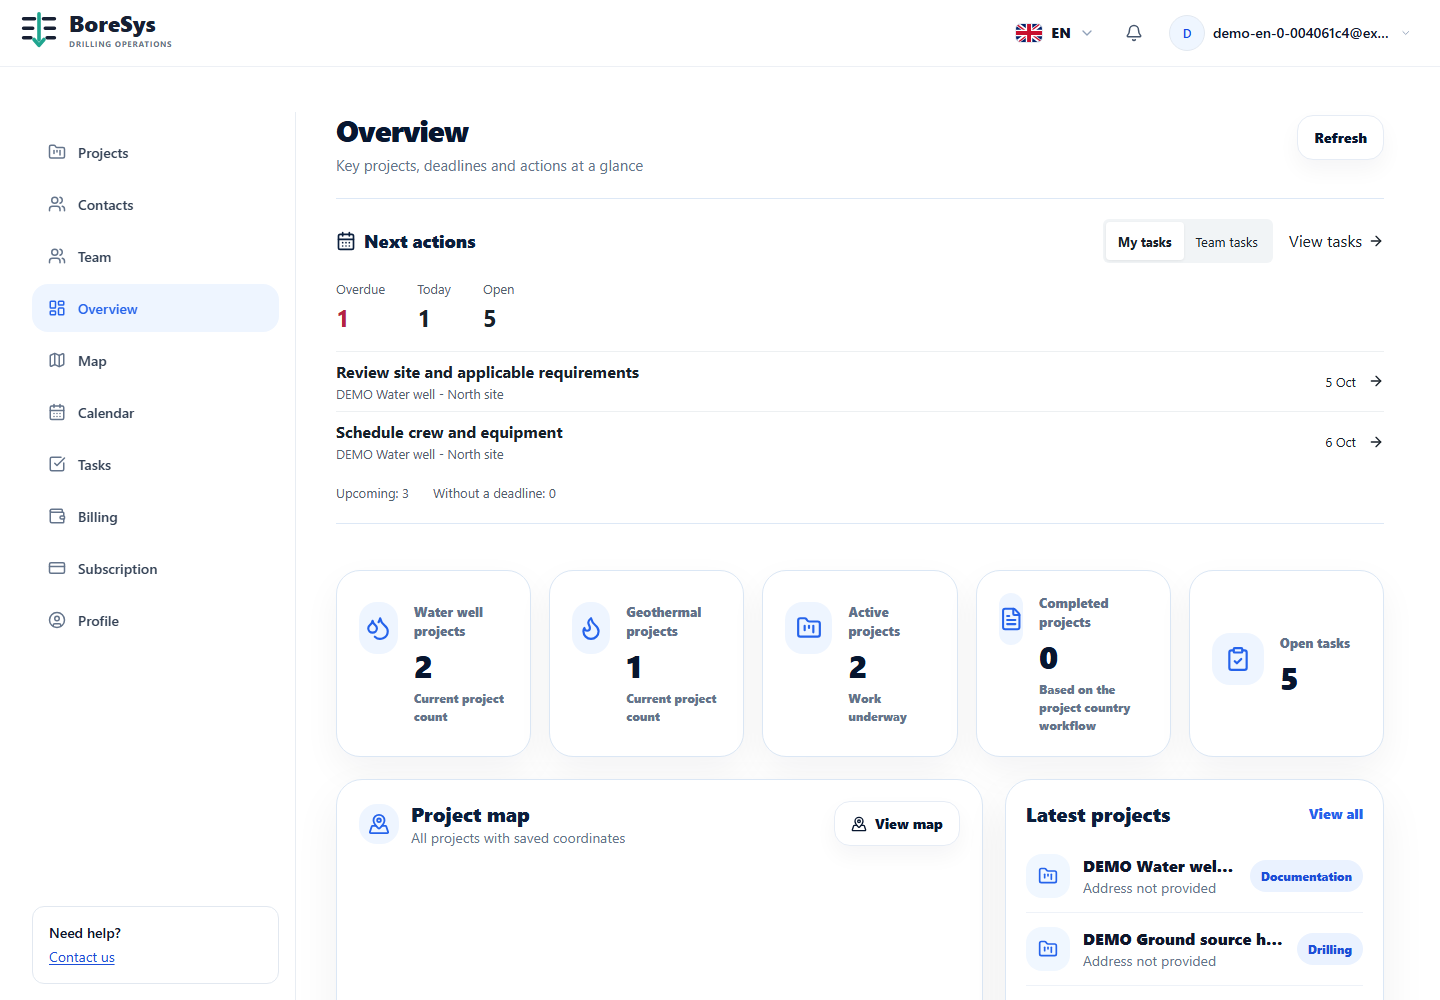The width and height of the screenshot is (1440, 1000).
Task: Click the 5 Oct due date
Action: click(x=1340, y=382)
